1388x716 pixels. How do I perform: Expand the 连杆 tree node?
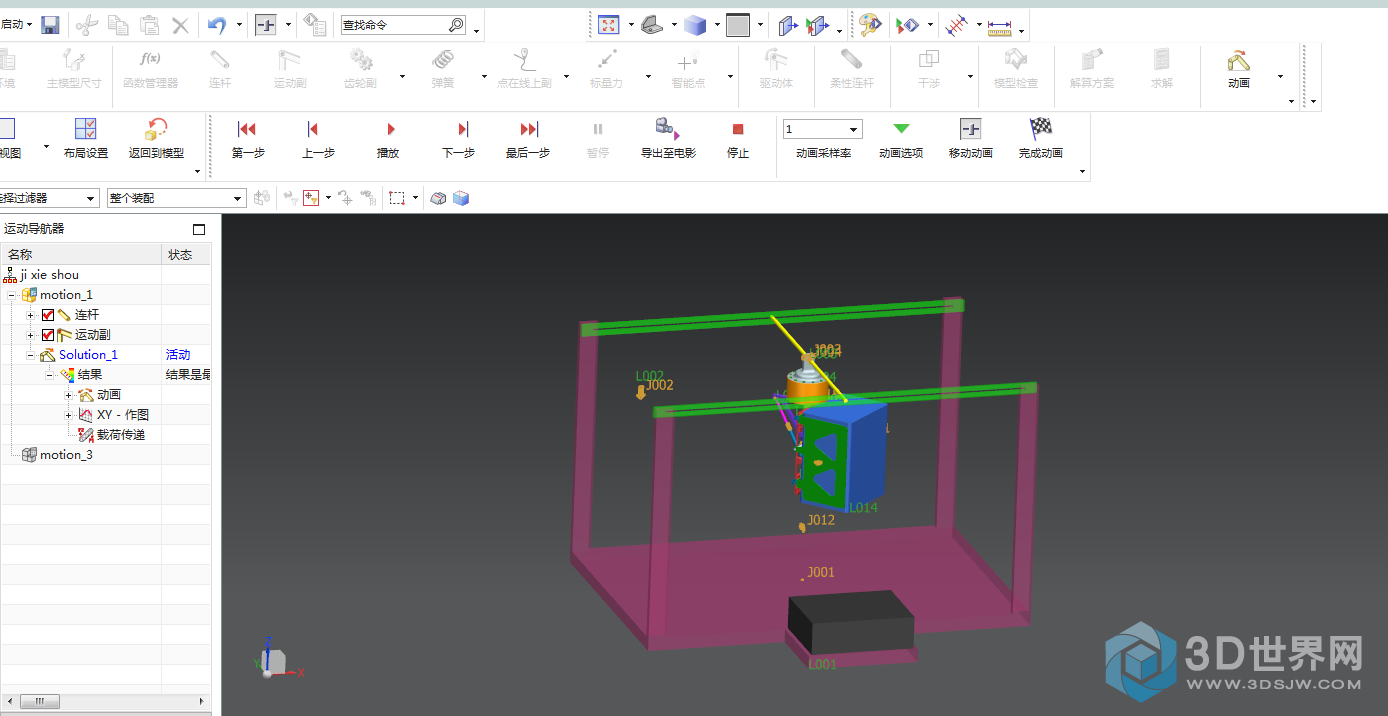click(31, 315)
